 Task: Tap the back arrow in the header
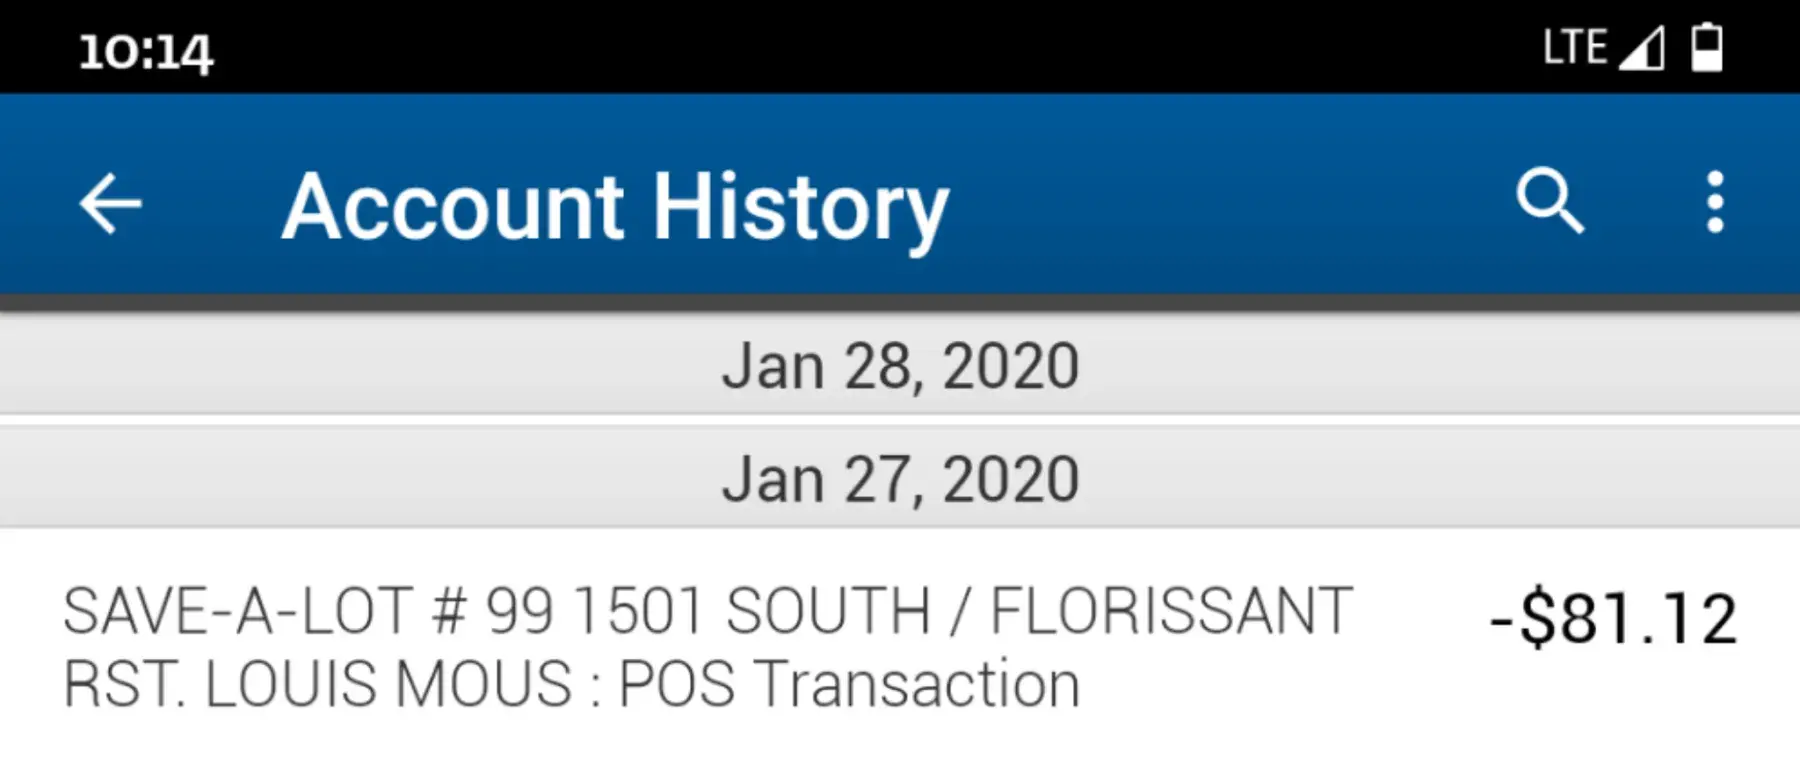point(110,203)
